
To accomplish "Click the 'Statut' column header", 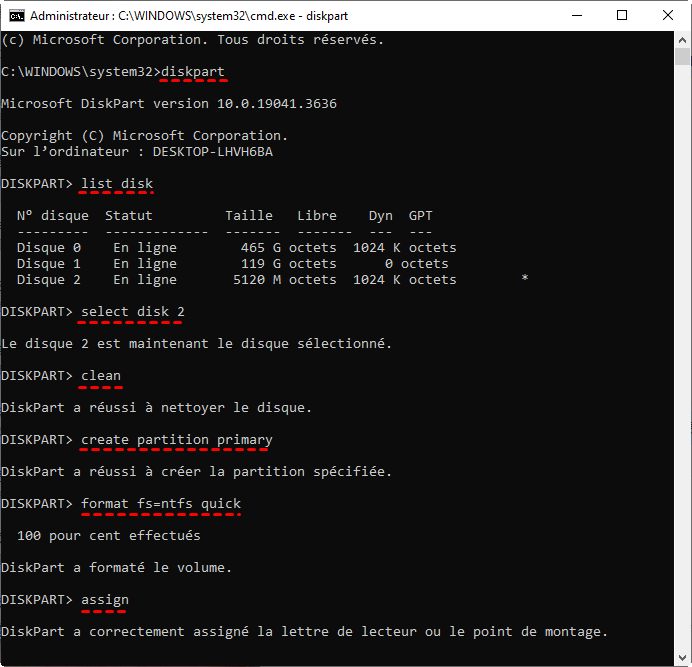I will click(128, 216).
